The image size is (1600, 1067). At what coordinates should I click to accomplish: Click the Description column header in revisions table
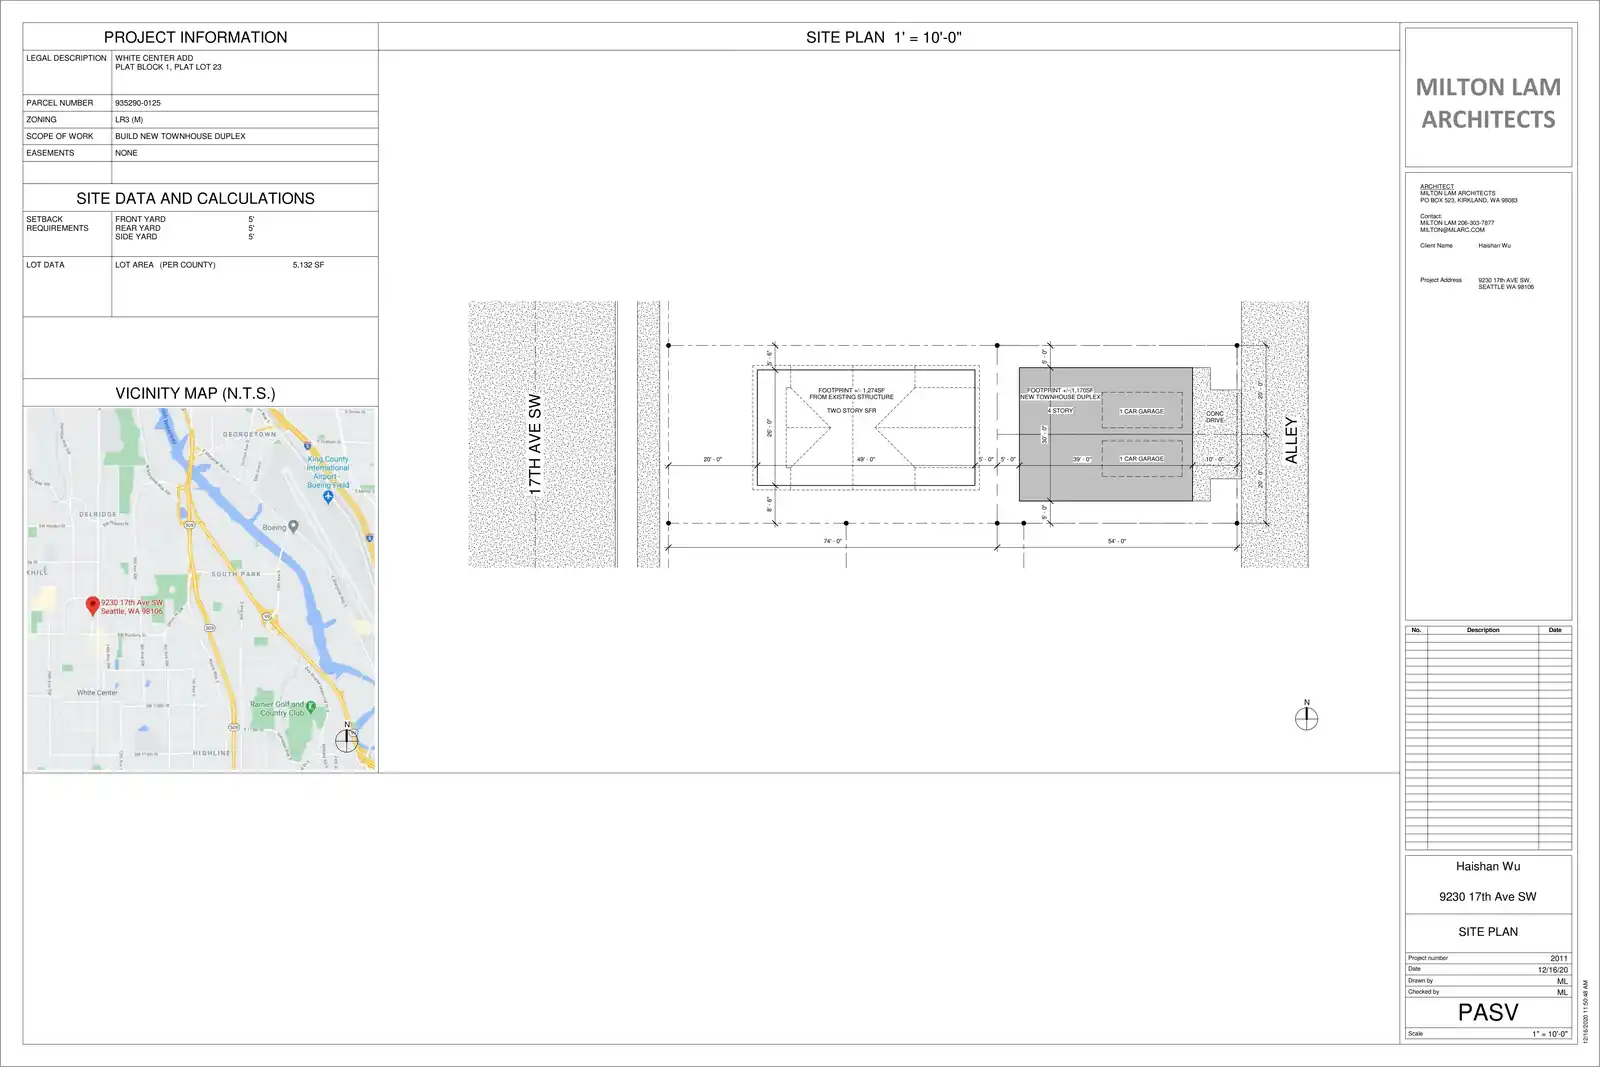1483,630
